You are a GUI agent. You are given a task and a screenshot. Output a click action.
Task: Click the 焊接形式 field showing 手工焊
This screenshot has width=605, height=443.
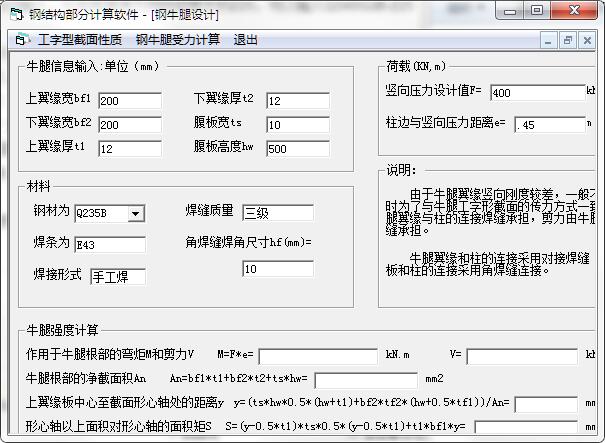118,277
